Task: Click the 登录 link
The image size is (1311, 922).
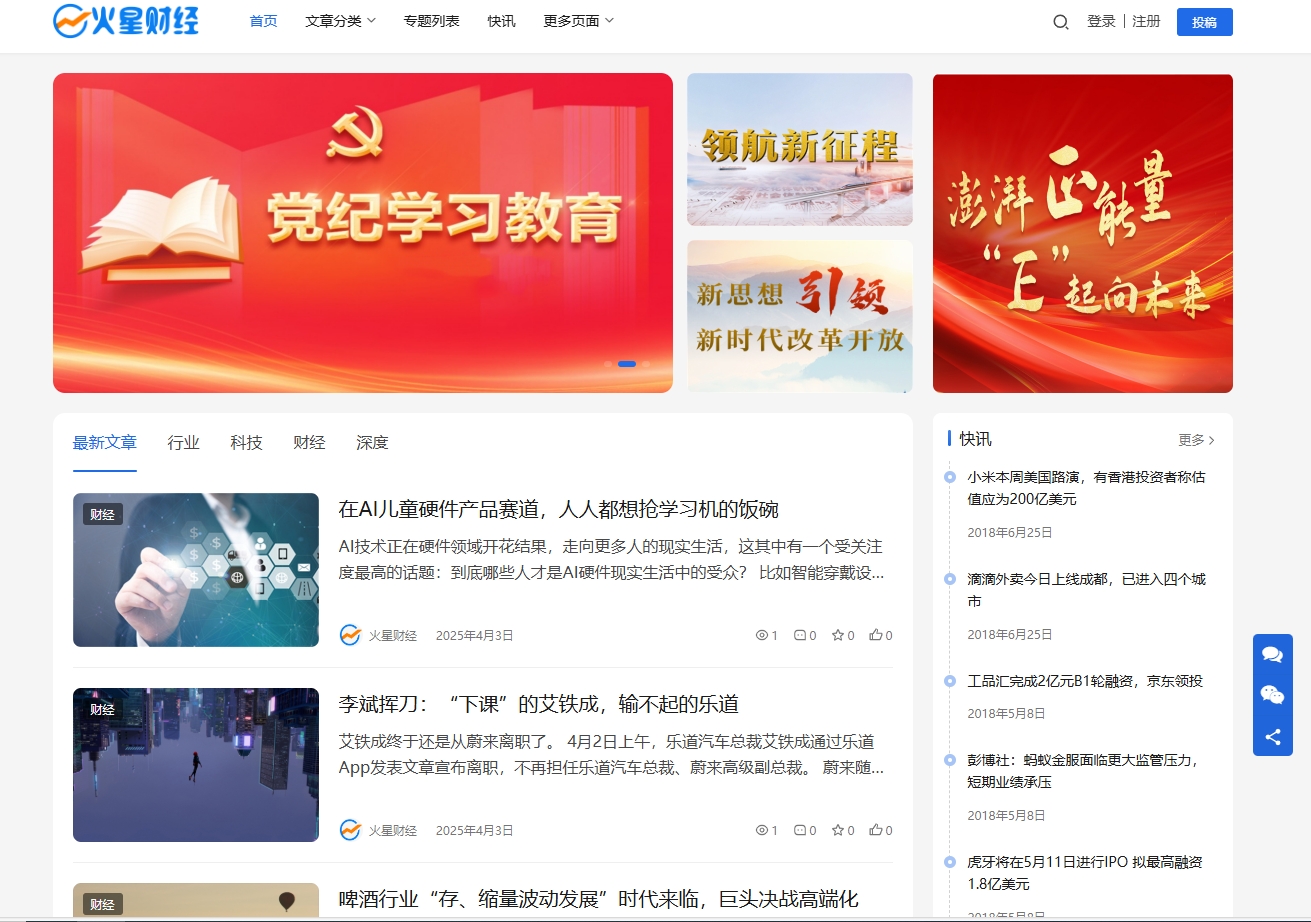Action: [1101, 21]
